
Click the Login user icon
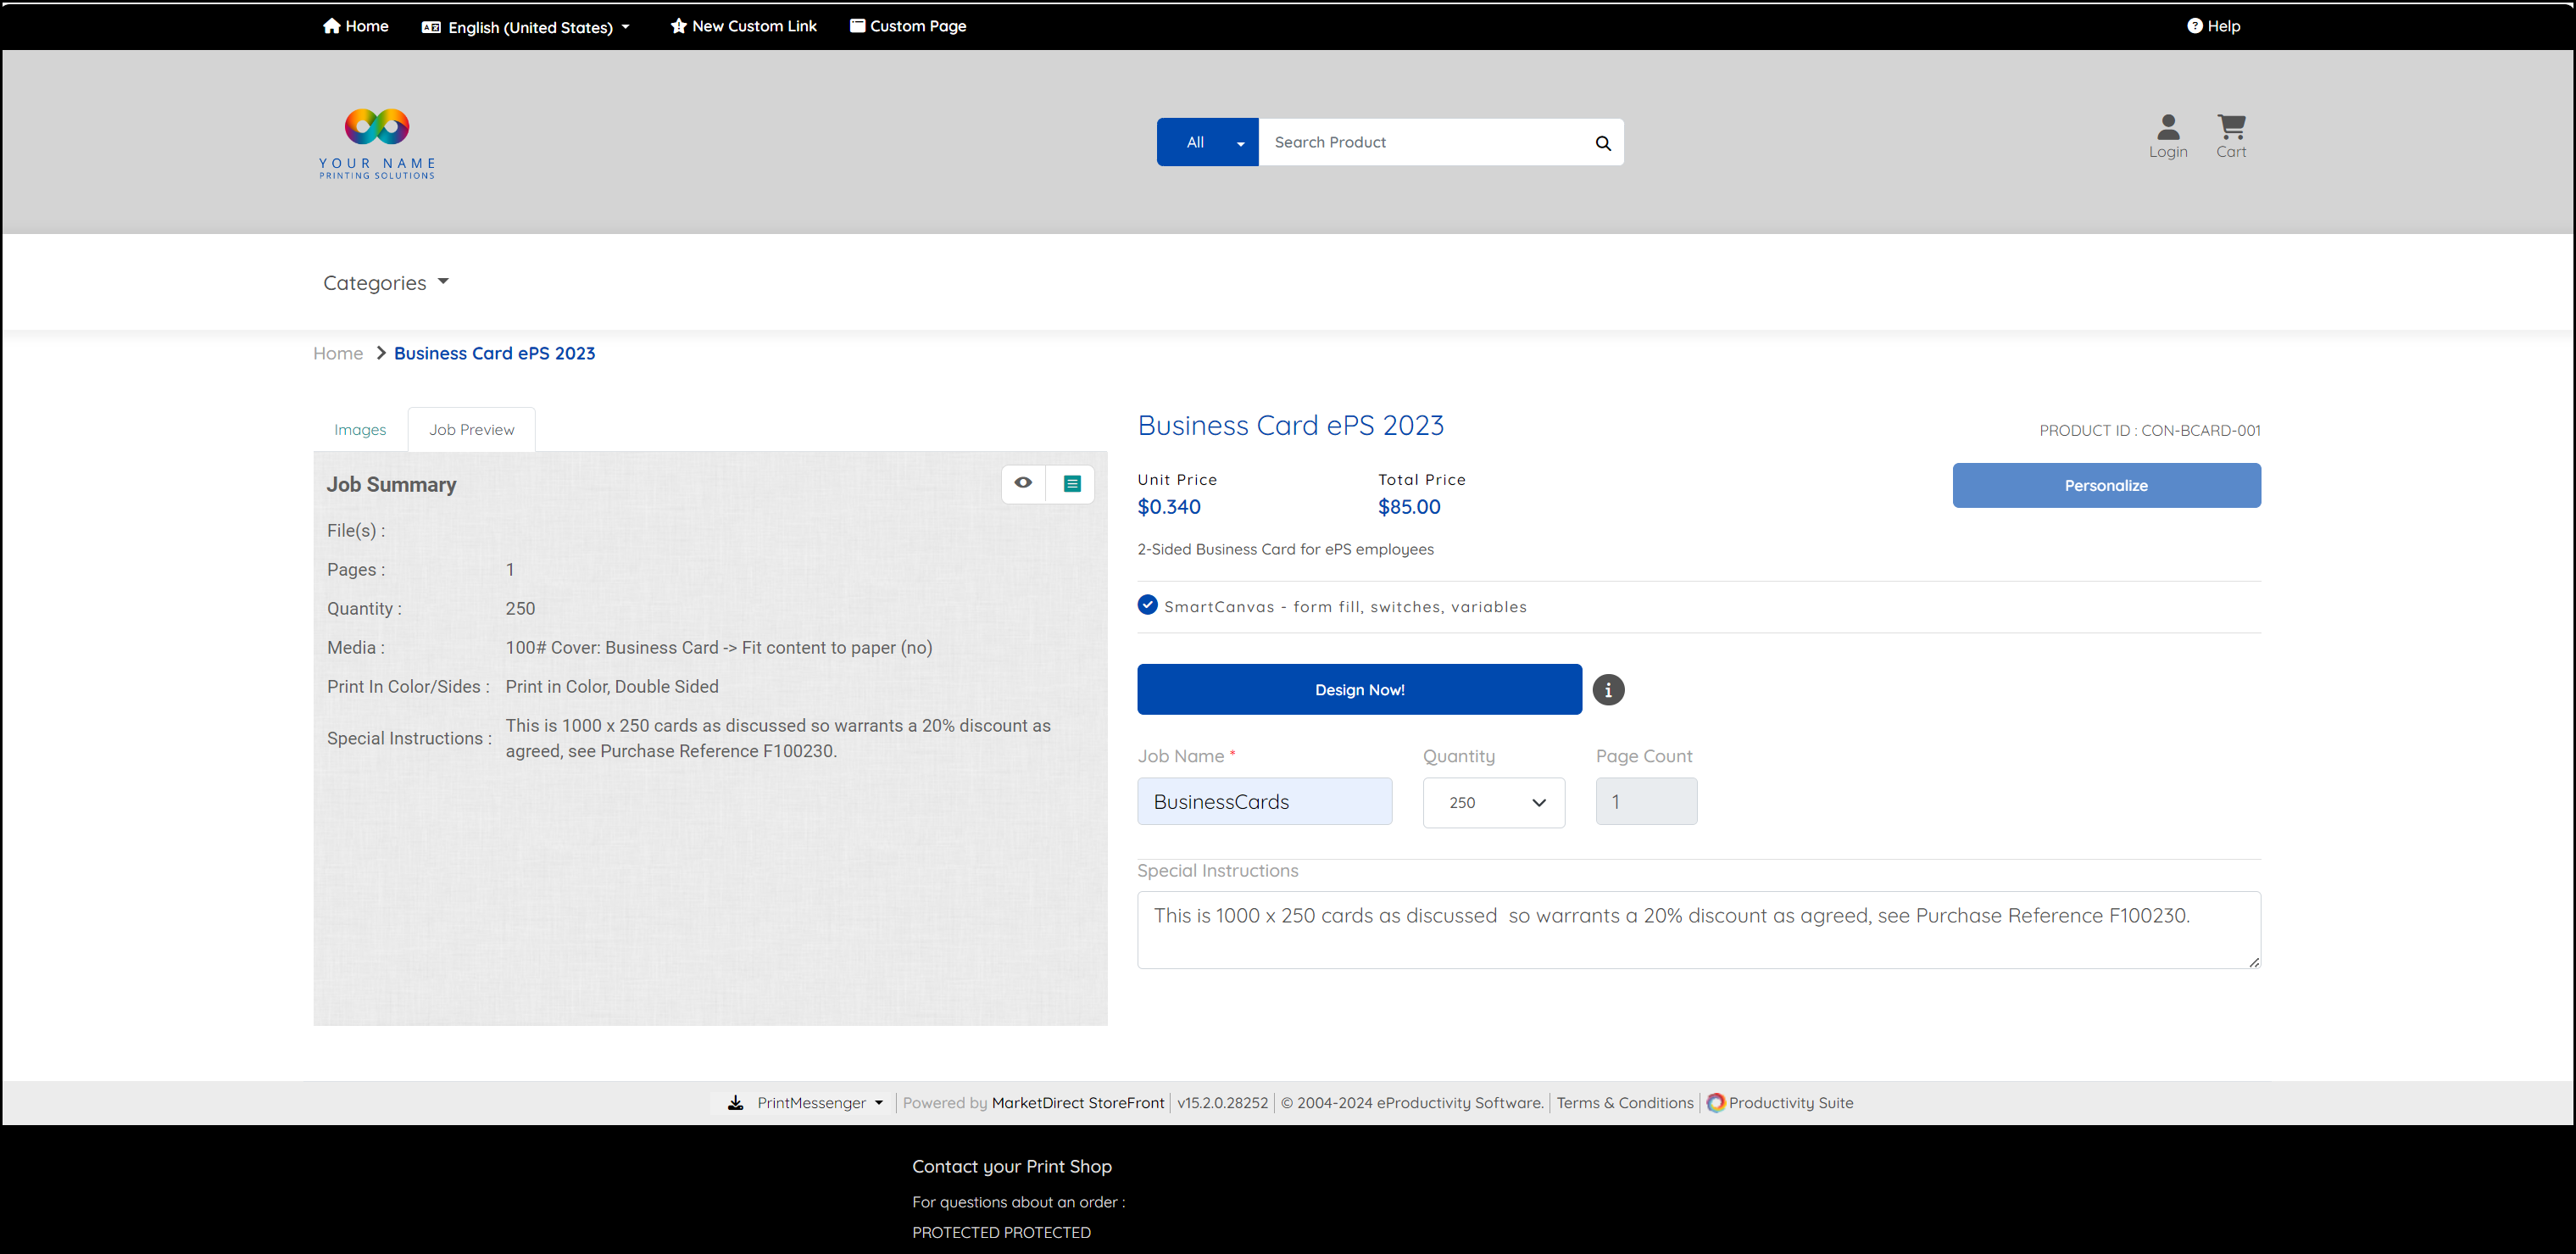tap(2168, 127)
